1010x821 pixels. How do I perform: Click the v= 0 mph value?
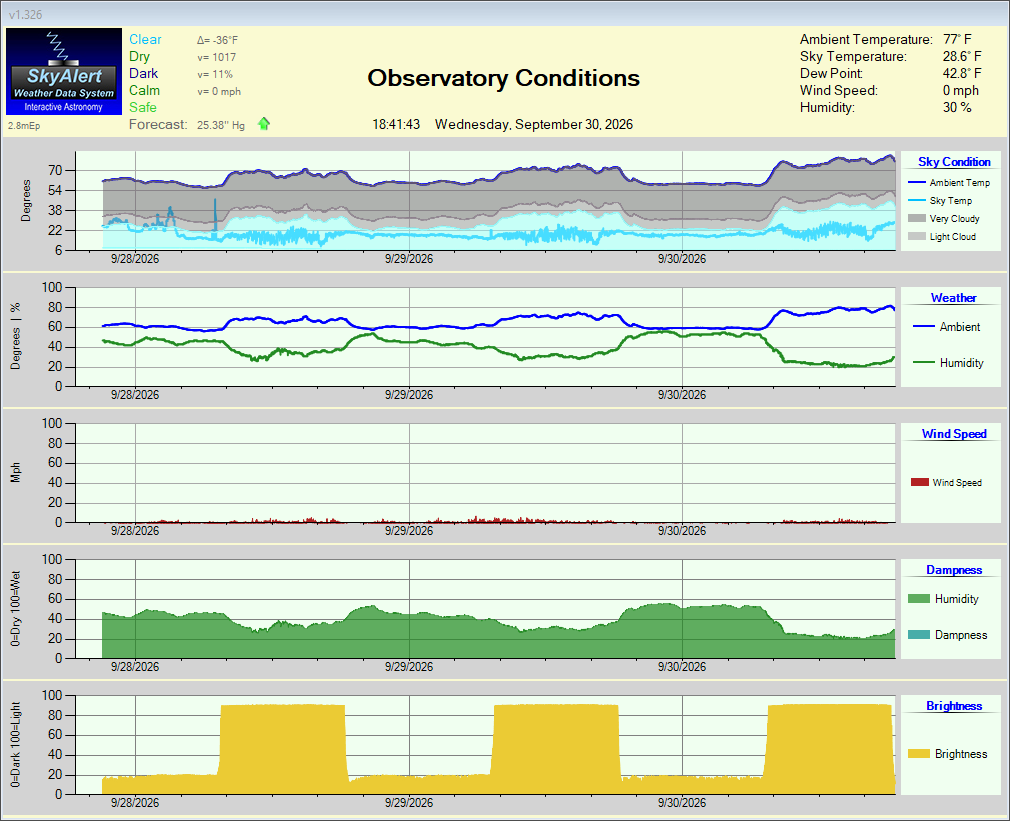pos(219,91)
